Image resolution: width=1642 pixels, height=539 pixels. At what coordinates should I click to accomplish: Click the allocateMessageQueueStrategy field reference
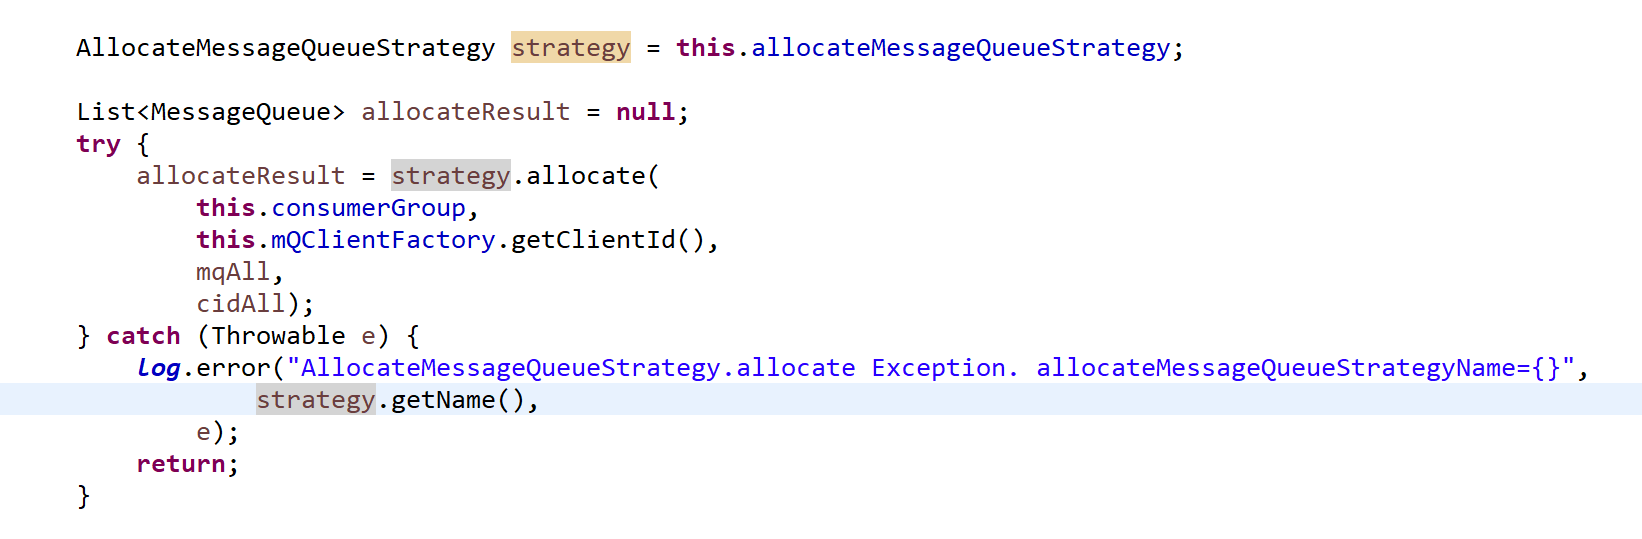[x=960, y=48]
